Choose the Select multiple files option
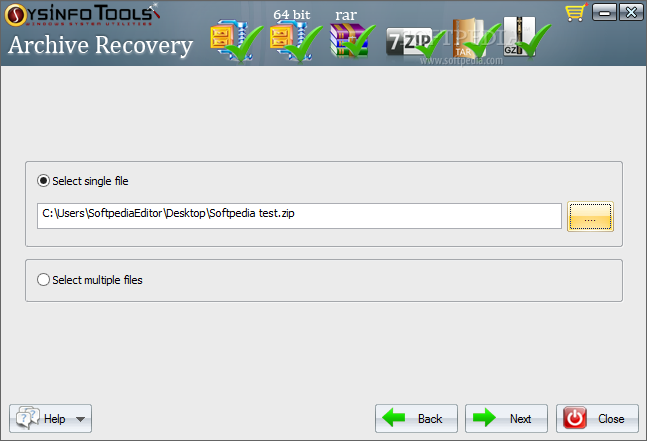The image size is (647, 441). click(90, 280)
